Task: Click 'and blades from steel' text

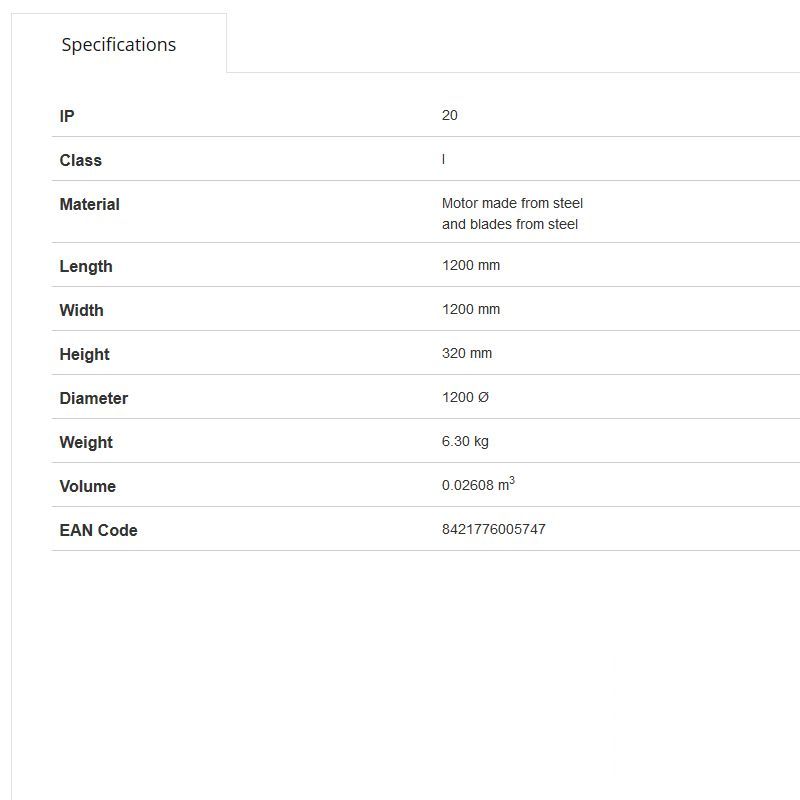Action: pyautogui.click(x=510, y=224)
